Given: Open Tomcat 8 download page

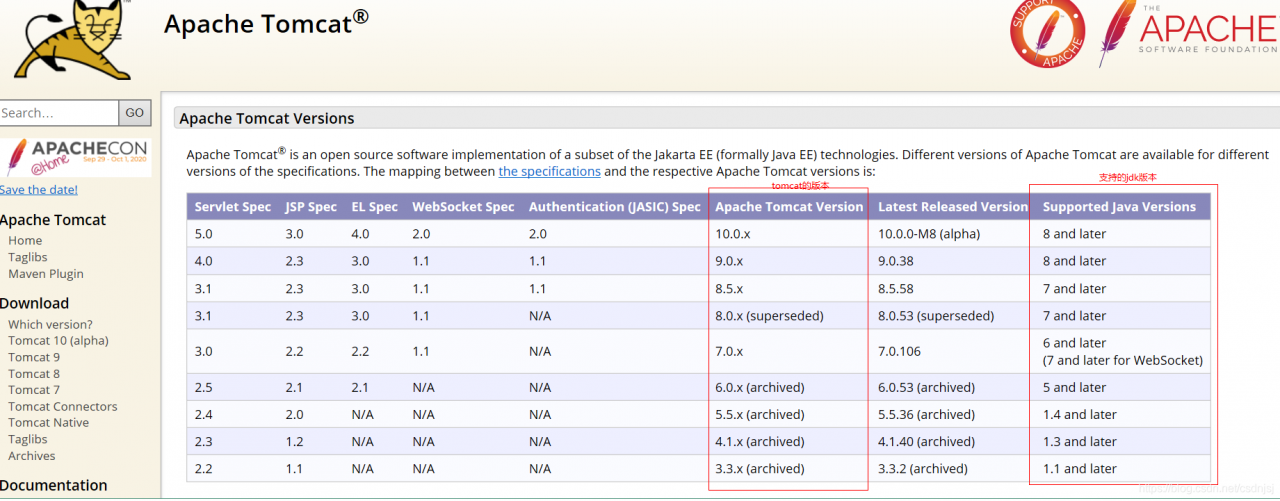Looking at the screenshot, I should [x=34, y=374].
